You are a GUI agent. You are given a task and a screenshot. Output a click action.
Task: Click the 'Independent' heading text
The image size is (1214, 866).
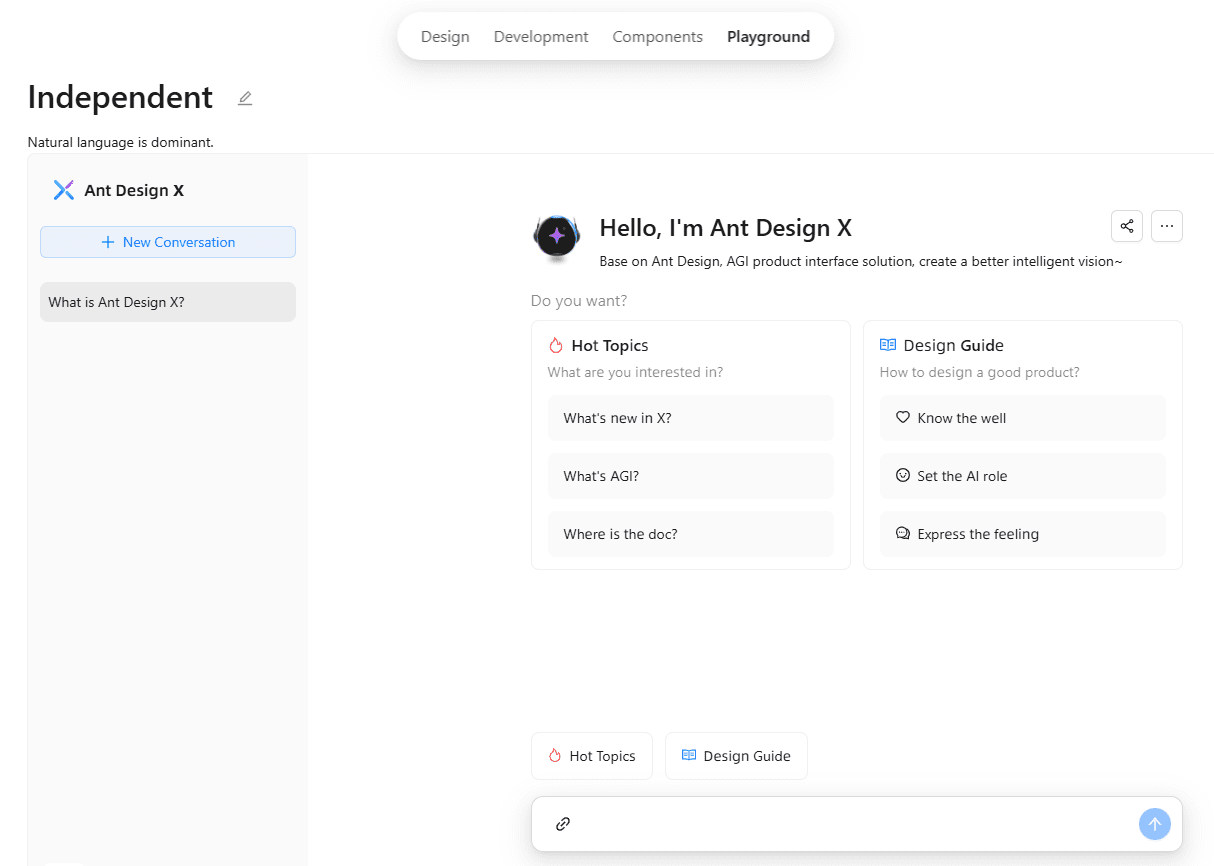click(x=120, y=97)
